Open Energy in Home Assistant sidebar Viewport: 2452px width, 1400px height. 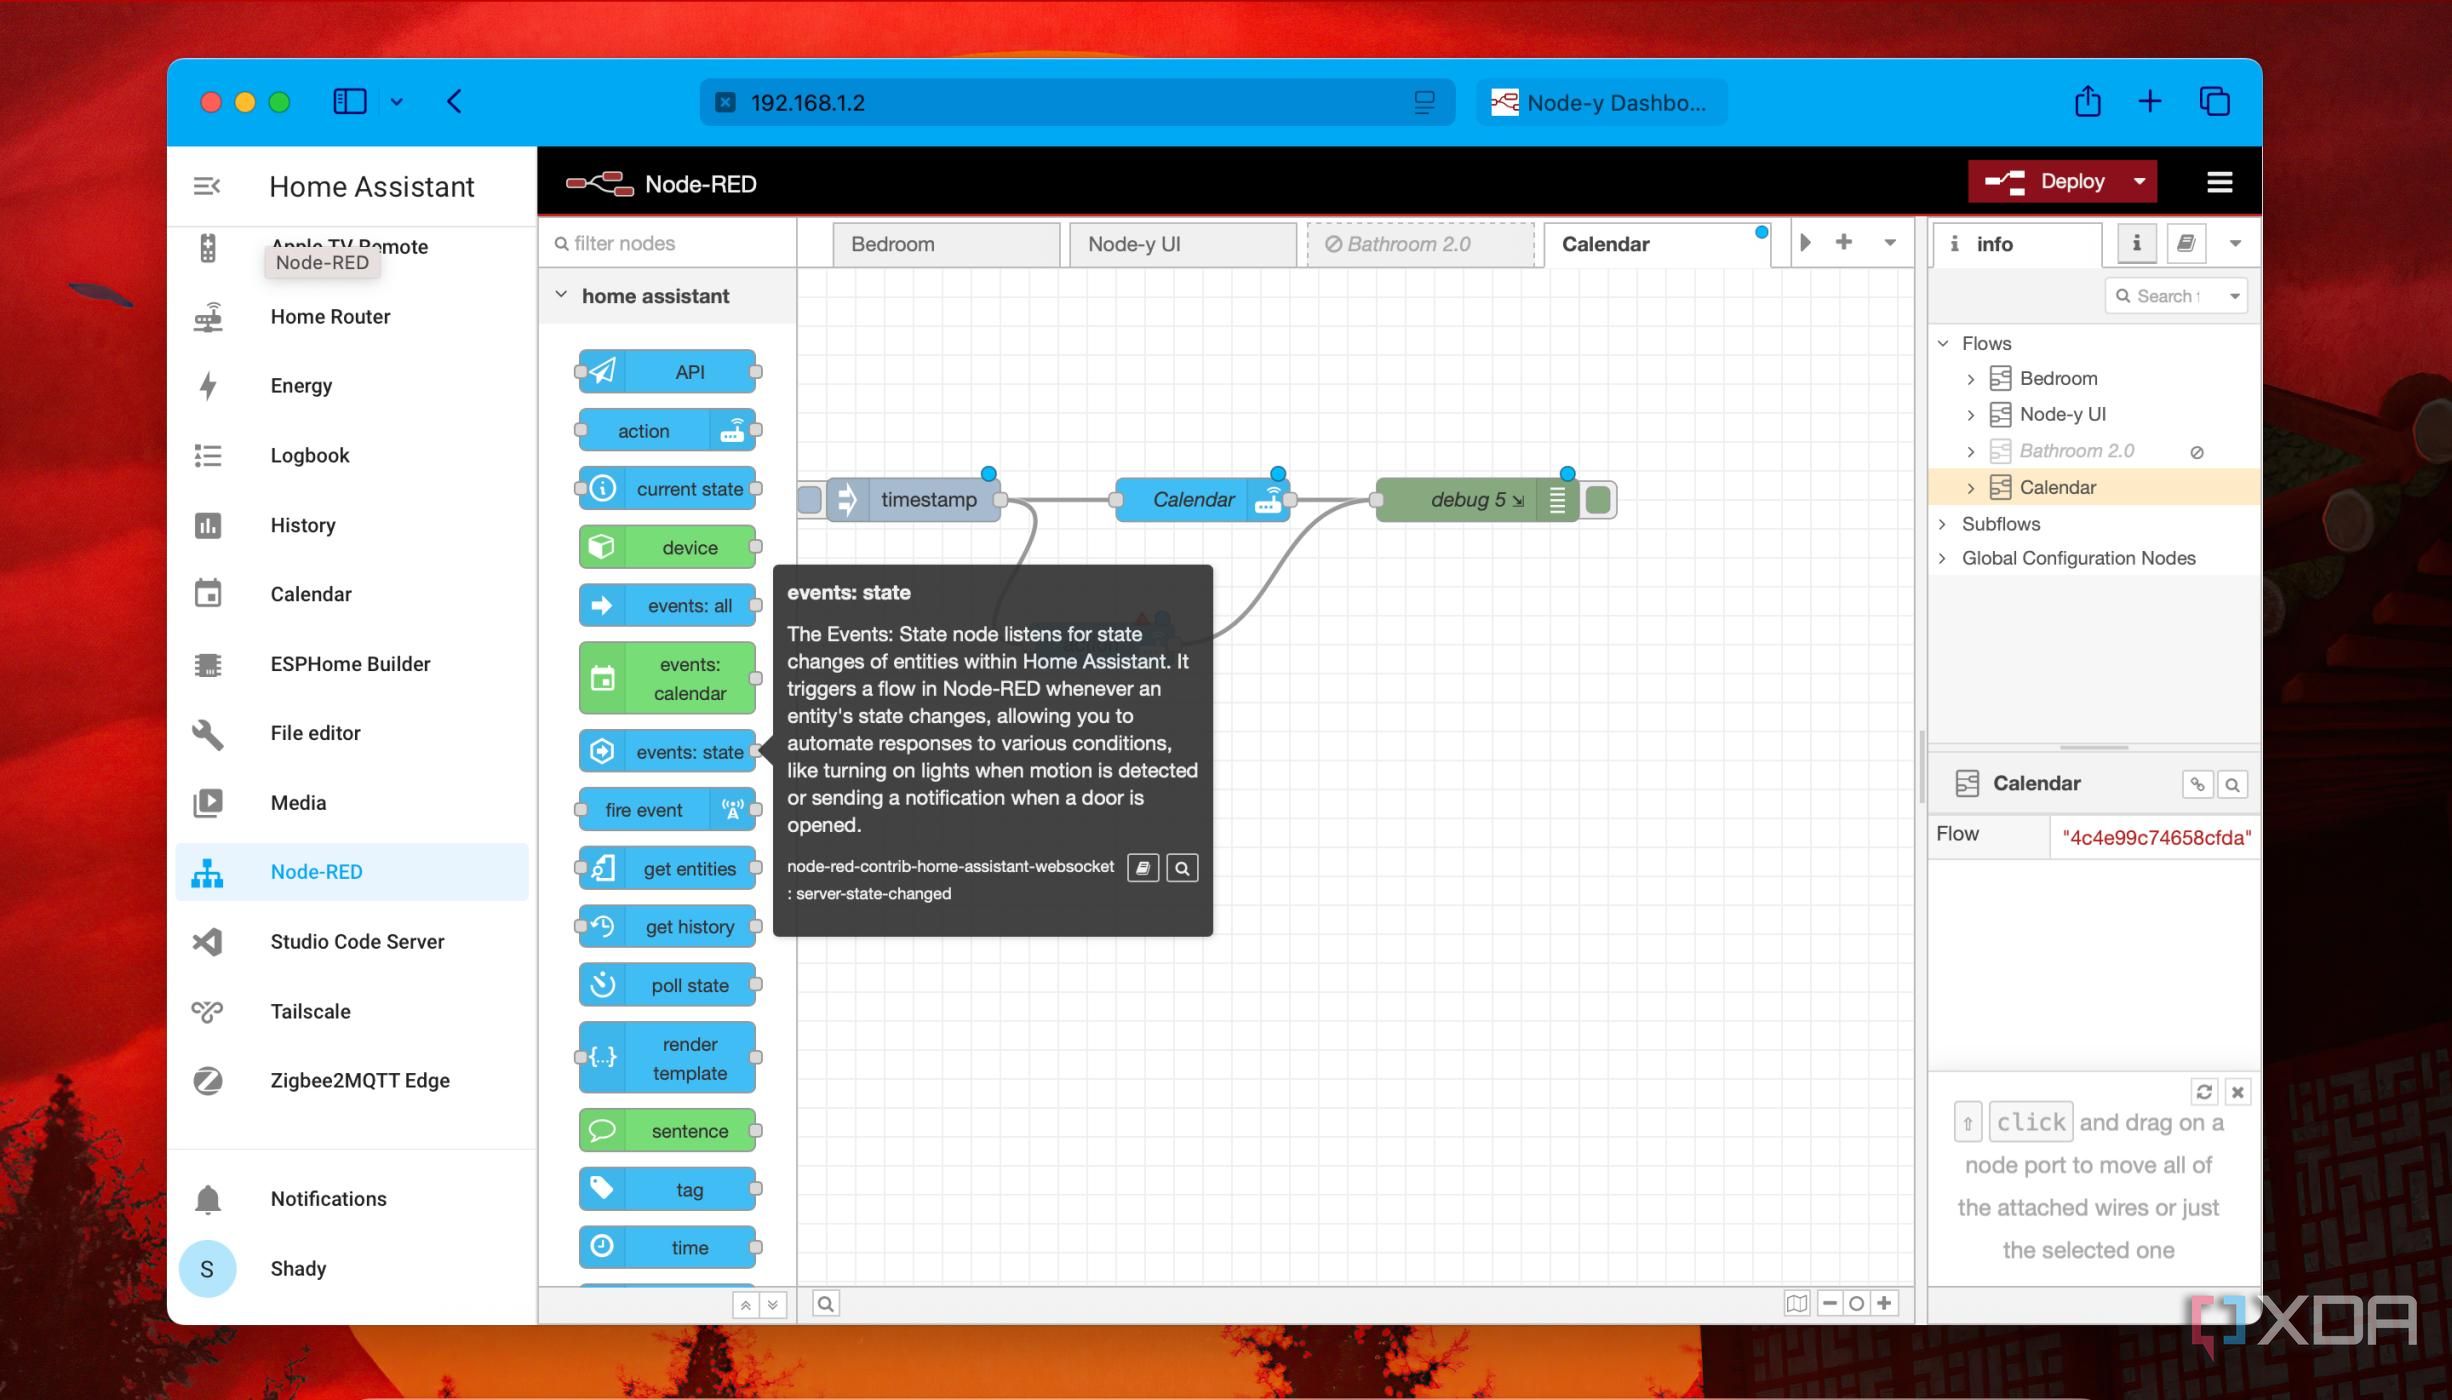click(x=352, y=386)
